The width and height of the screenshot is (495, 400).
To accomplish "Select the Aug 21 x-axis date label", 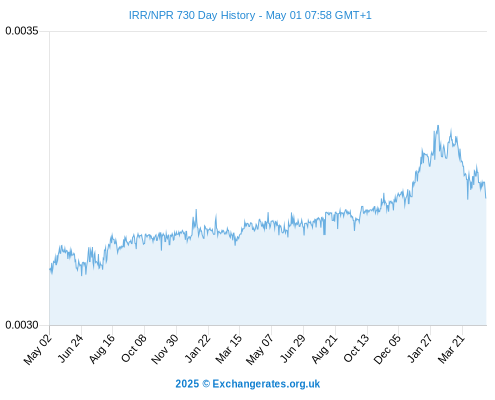I will 324,349.
